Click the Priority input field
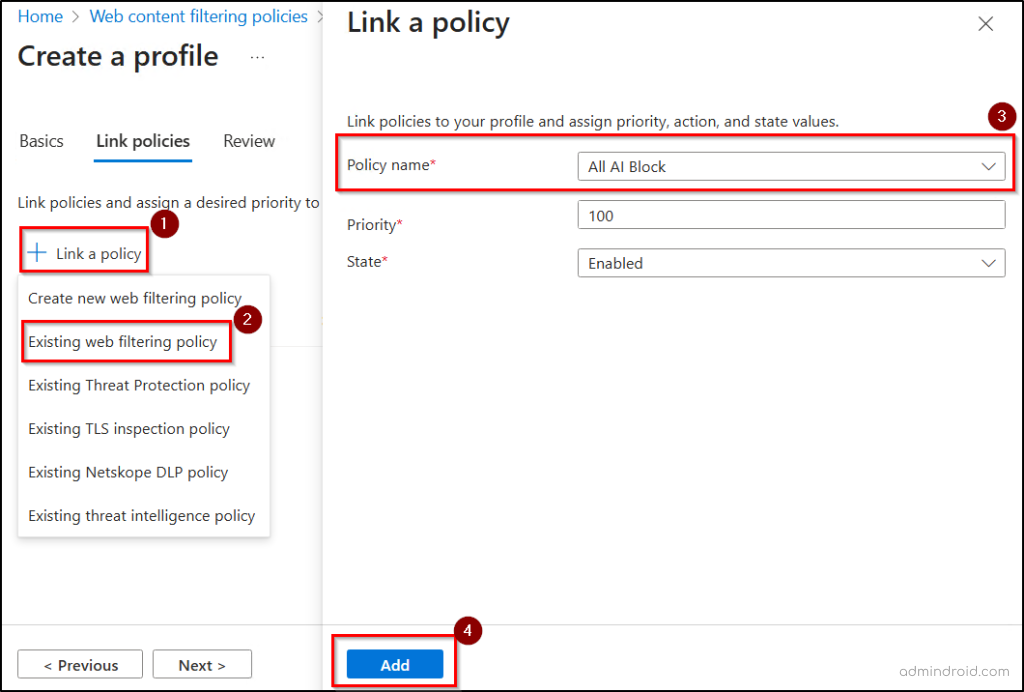 tap(790, 216)
